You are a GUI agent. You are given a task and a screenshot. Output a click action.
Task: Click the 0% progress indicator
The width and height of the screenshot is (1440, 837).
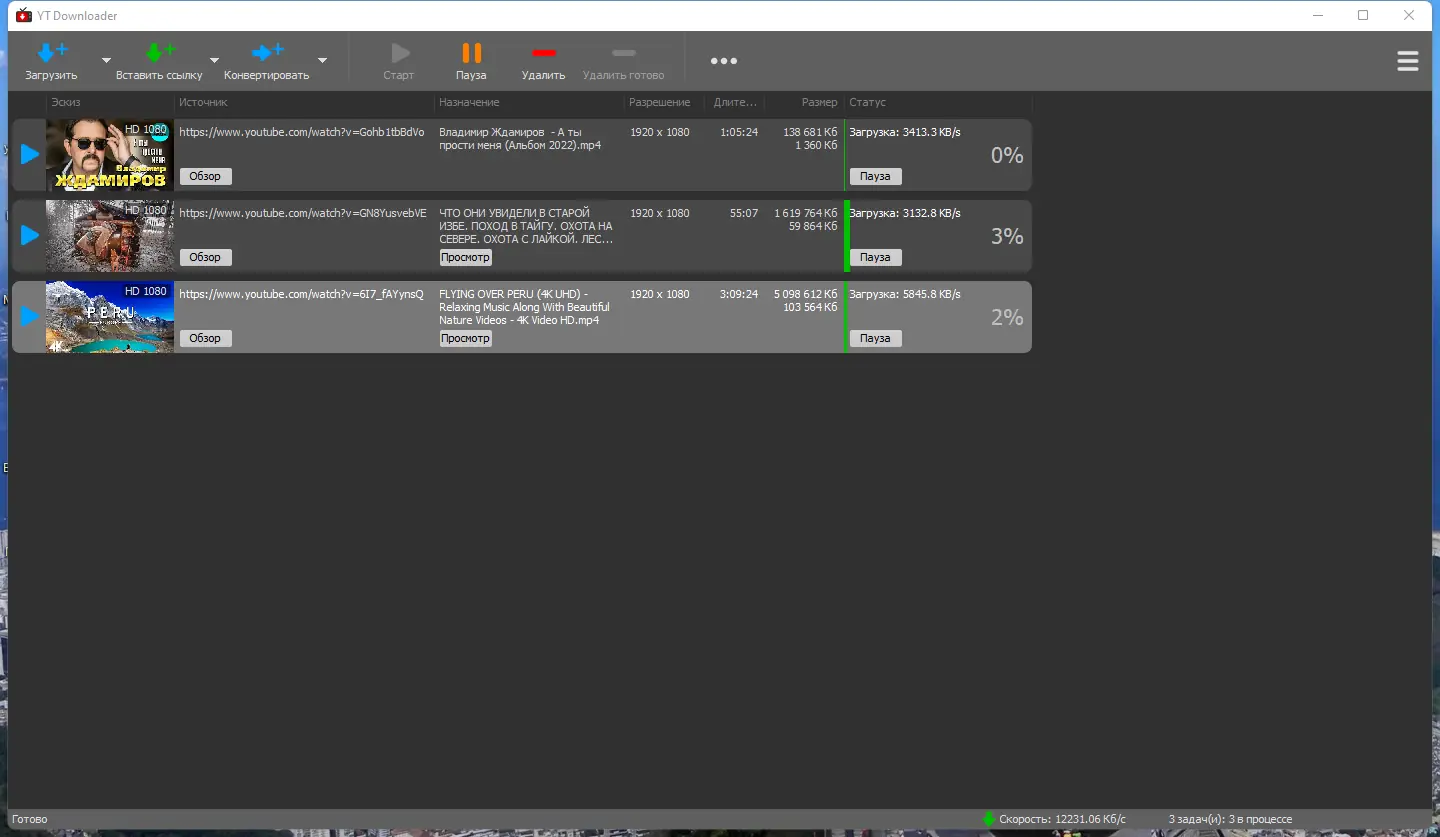pos(1007,155)
